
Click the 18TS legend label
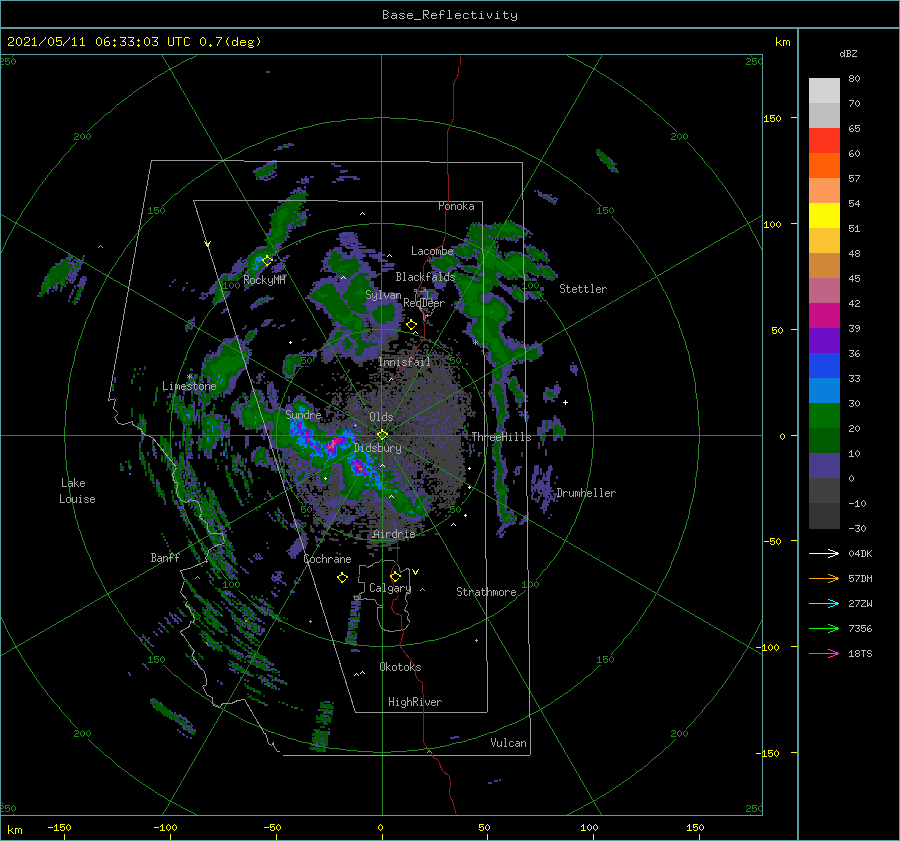(860, 653)
